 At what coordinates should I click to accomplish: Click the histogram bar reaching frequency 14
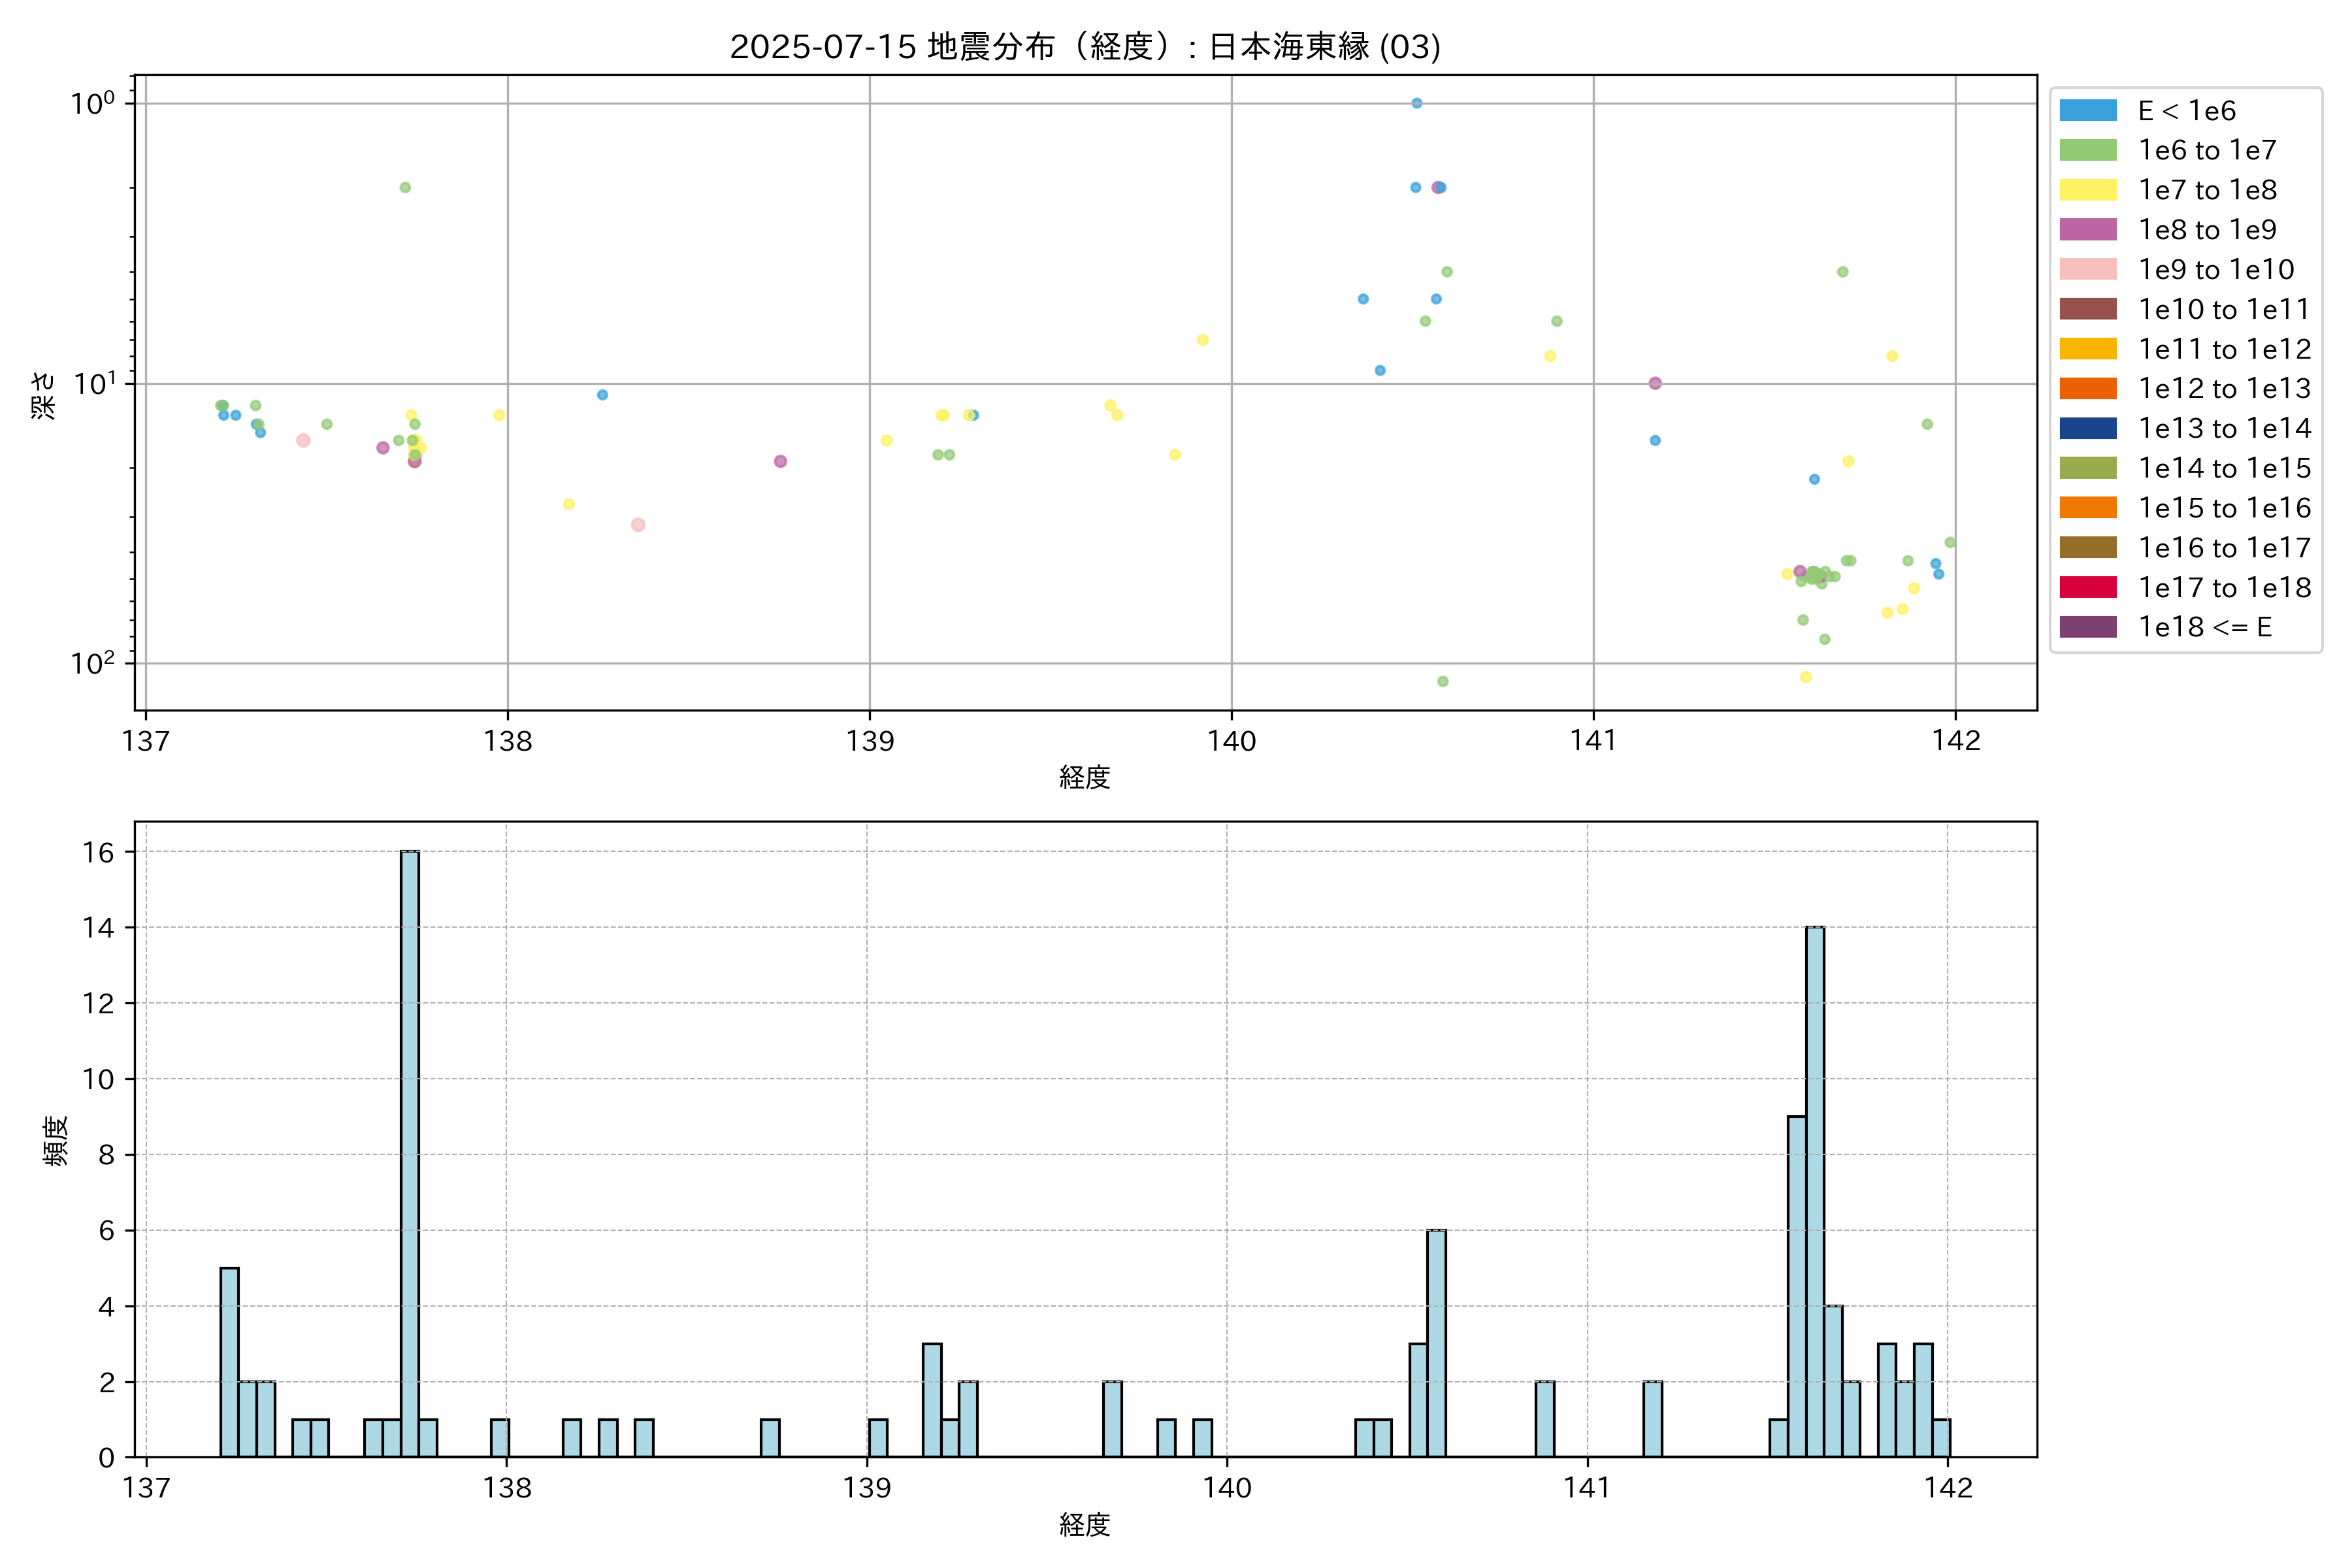point(1814,1190)
